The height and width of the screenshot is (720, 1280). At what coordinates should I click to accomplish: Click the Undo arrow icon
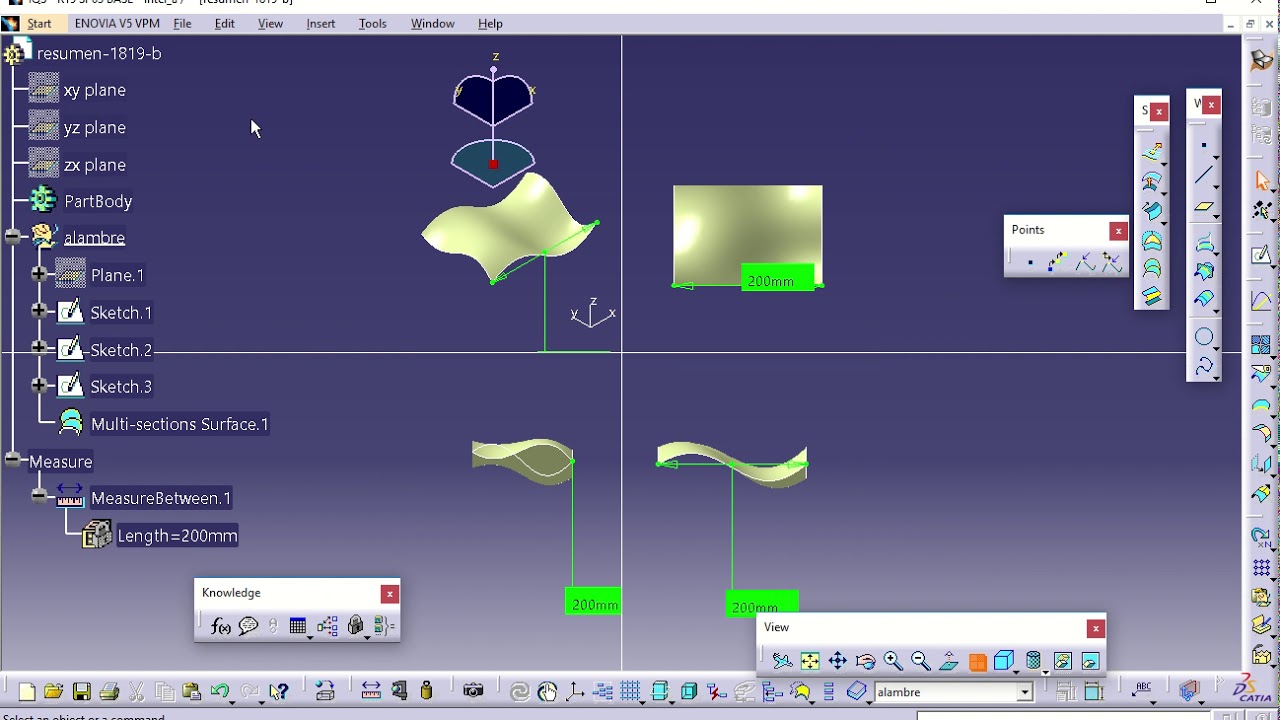tap(220, 691)
